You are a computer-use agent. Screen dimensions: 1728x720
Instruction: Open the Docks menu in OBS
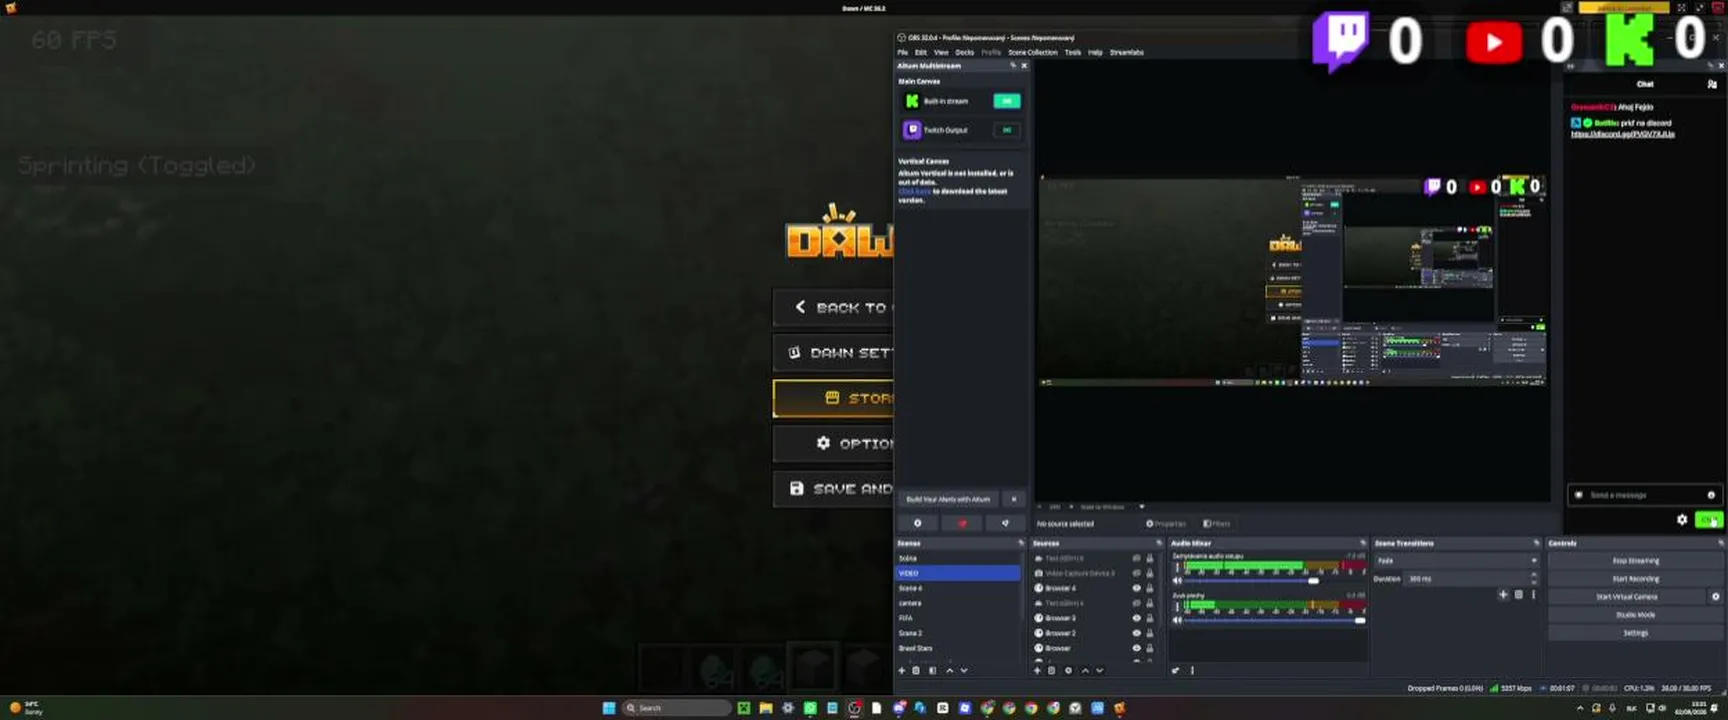(964, 52)
